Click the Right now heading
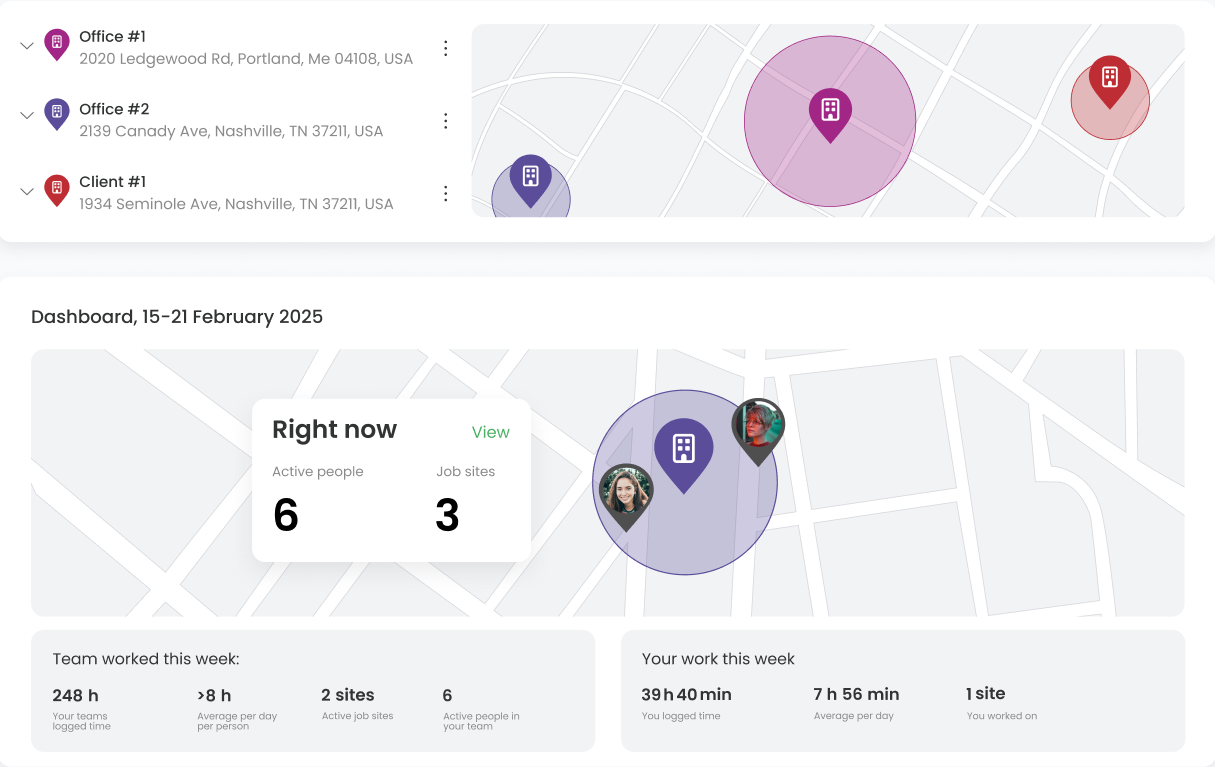Viewport: 1215px width, 767px height. (335, 429)
